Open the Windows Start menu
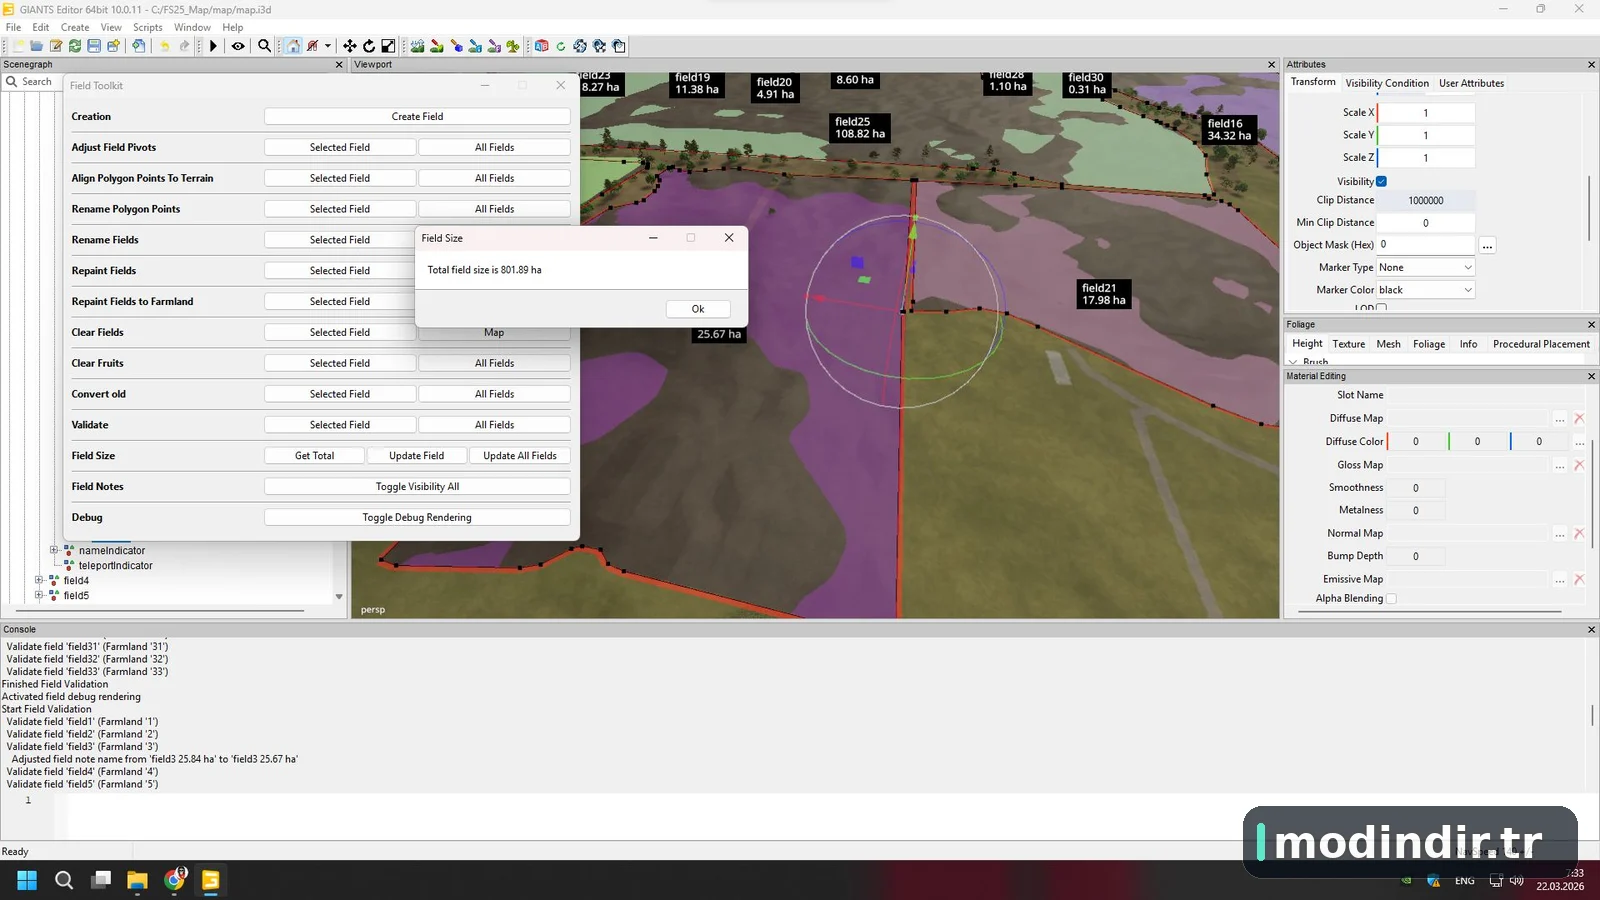Viewport: 1600px width, 900px height. (x=27, y=880)
